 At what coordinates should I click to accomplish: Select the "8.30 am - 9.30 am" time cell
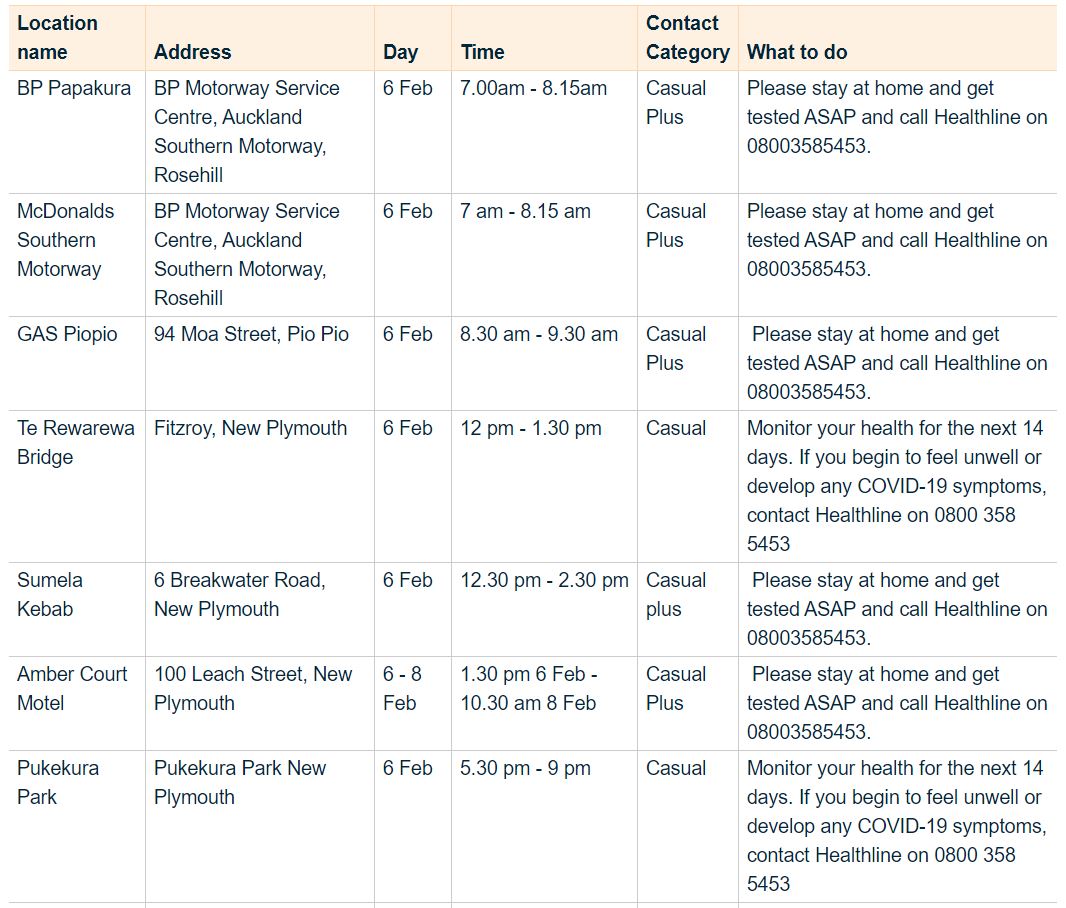tap(539, 334)
